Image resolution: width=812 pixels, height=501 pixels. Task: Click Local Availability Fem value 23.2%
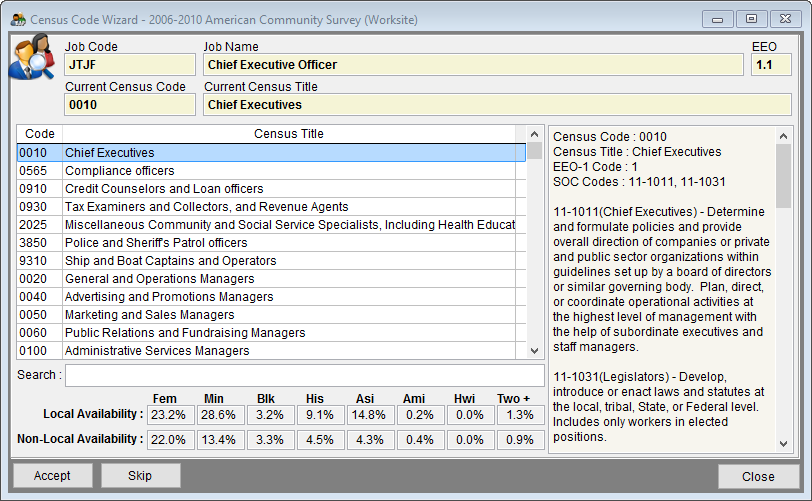click(171, 415)
